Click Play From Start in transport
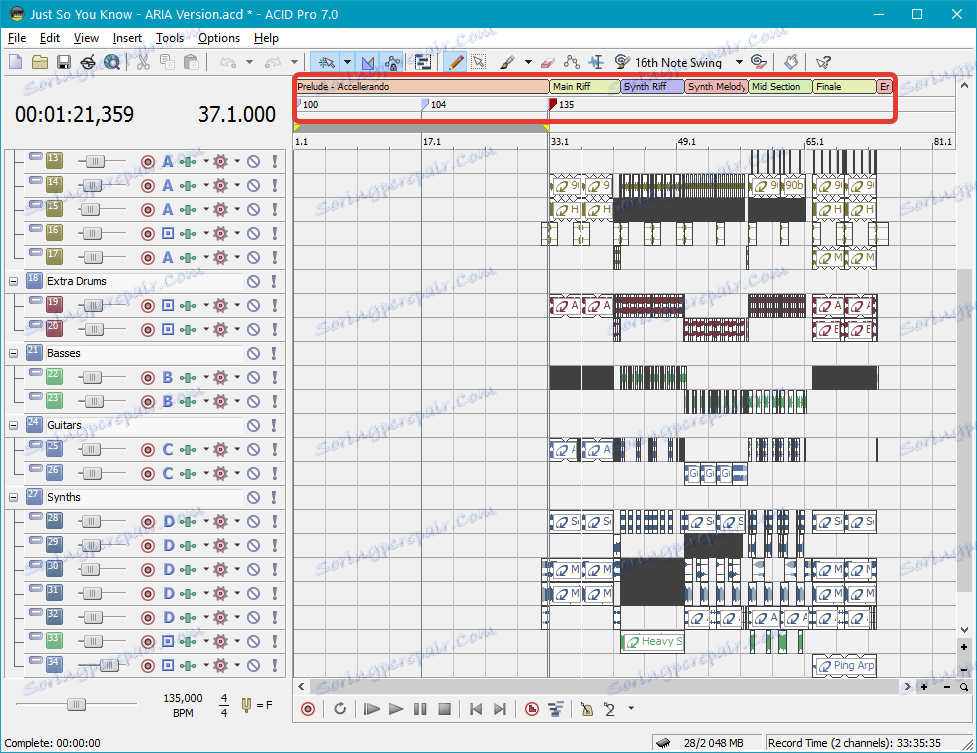977x753 pixels. click(x=371, y=709)
